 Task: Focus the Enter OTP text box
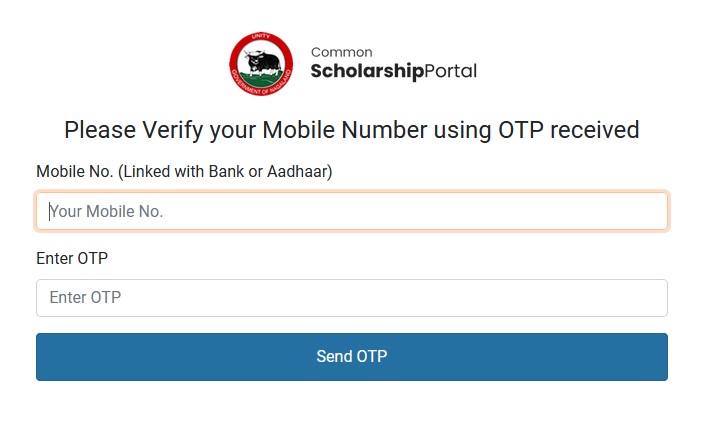point(352,298)
